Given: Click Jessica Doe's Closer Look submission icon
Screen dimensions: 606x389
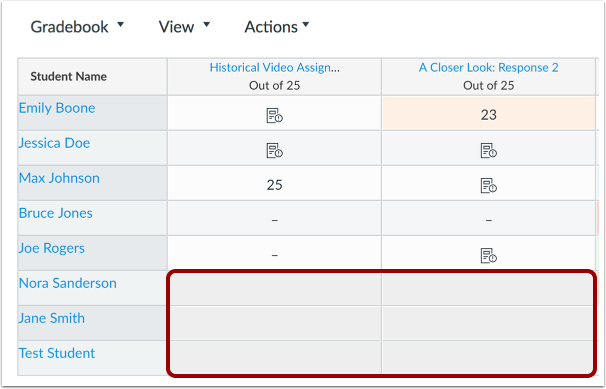Looking at the screenshot, I should (x=489, y=150).
